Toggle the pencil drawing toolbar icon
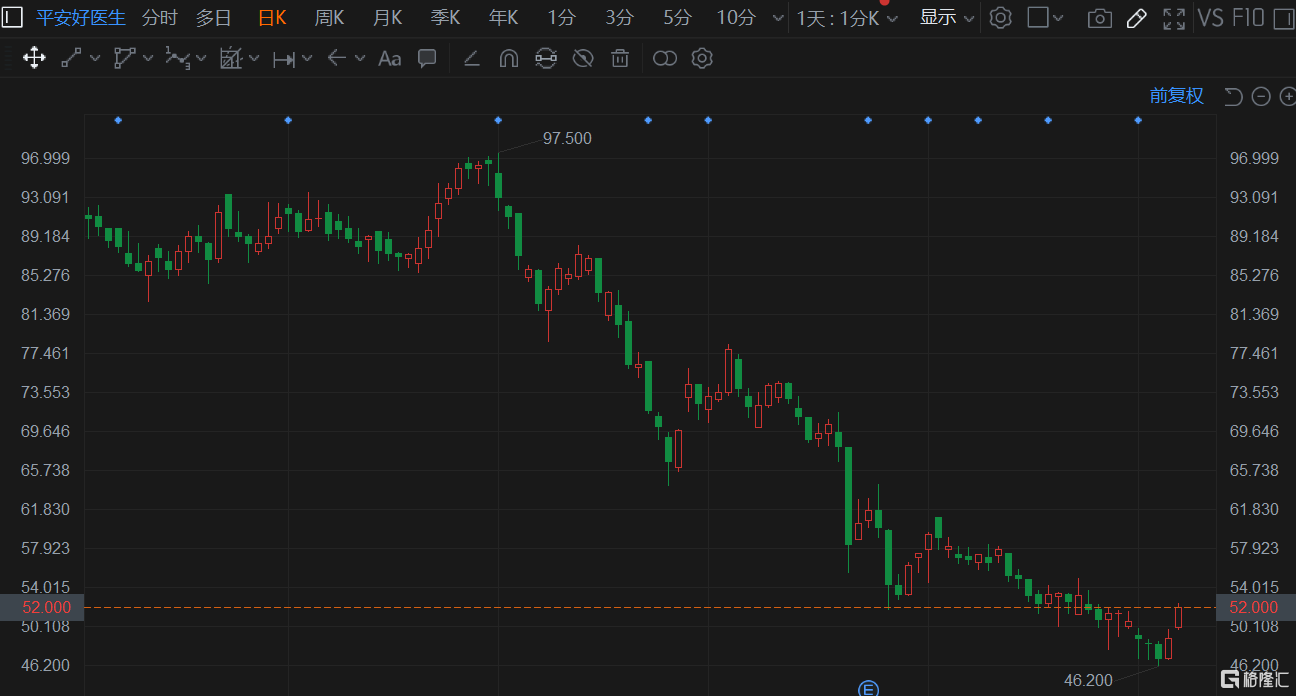 click(1137, 18)
